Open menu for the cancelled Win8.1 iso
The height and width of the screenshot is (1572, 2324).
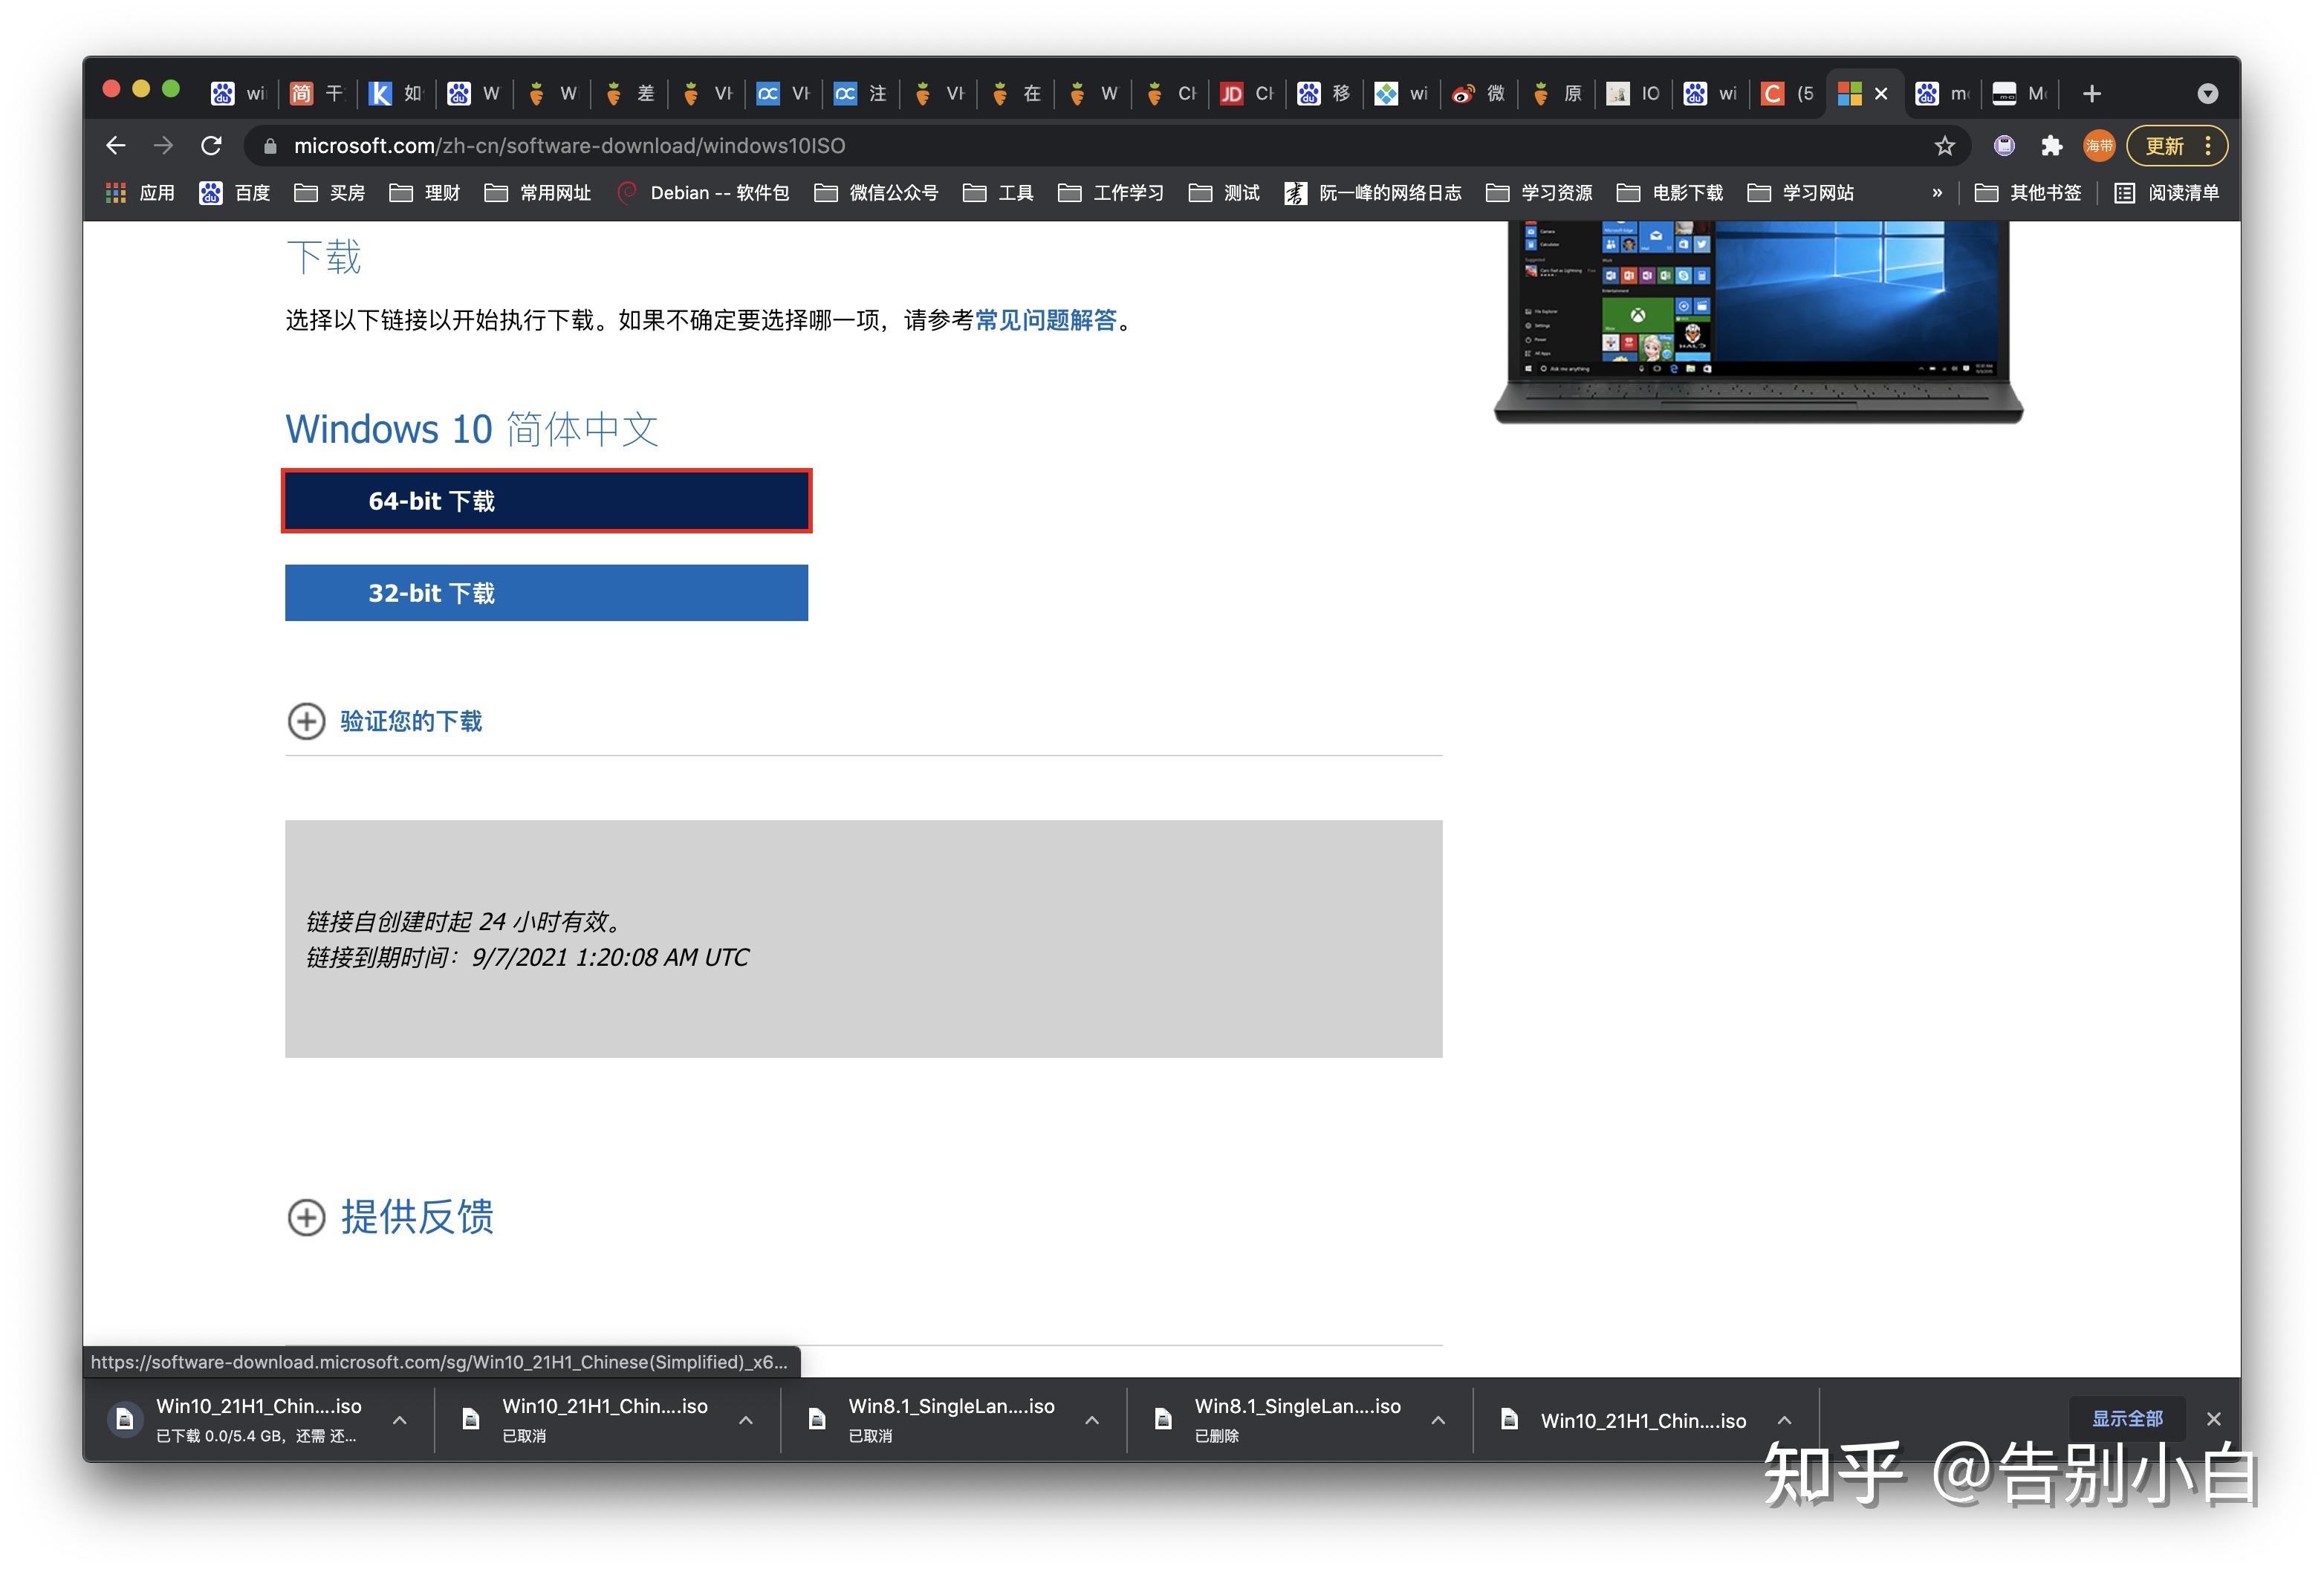(1092, 1420)
